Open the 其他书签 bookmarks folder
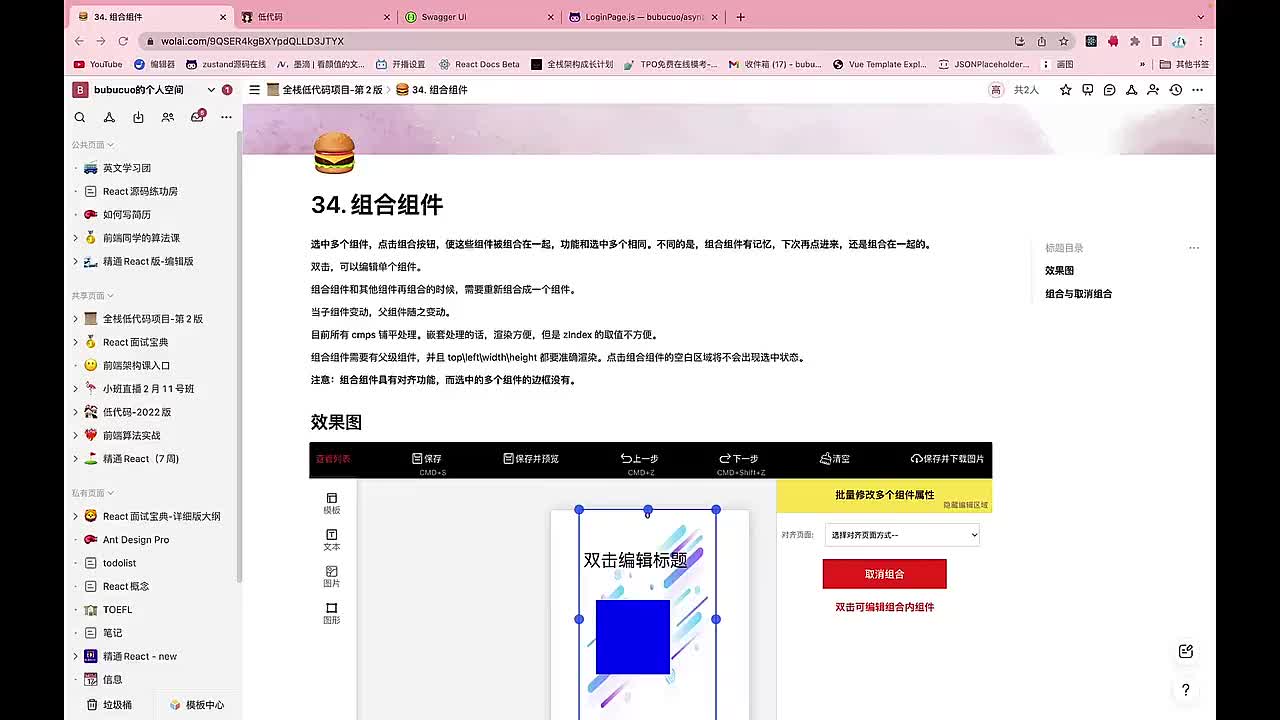The height and width of the screenshot is (720, 1280). tap(1185, 64)
